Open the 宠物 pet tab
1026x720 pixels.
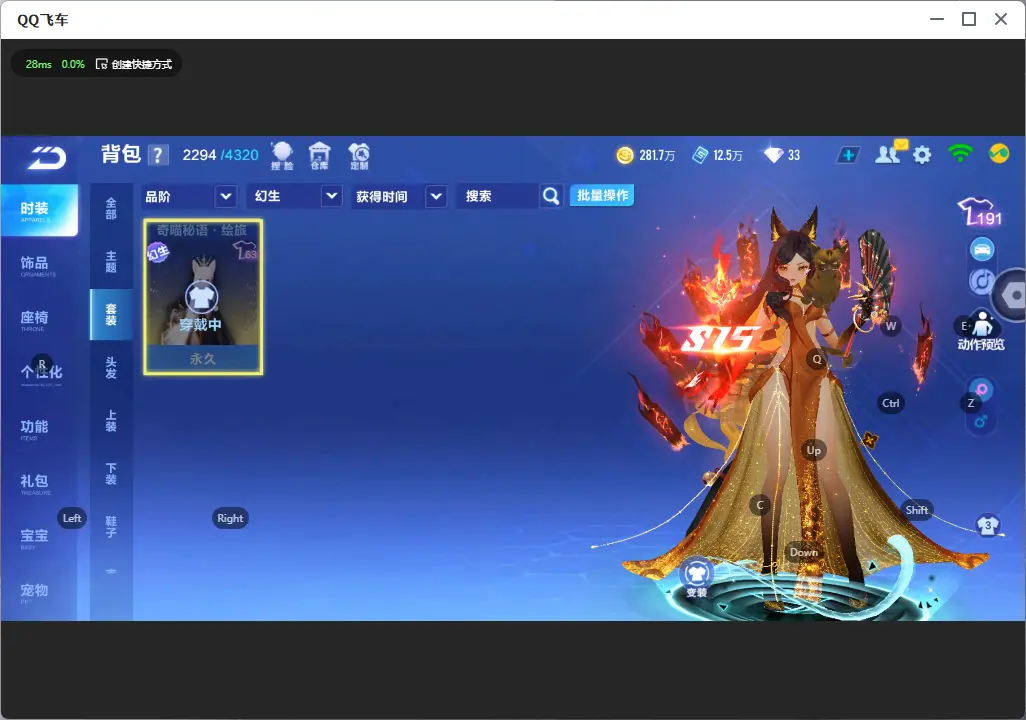click(x=35, y=592)
